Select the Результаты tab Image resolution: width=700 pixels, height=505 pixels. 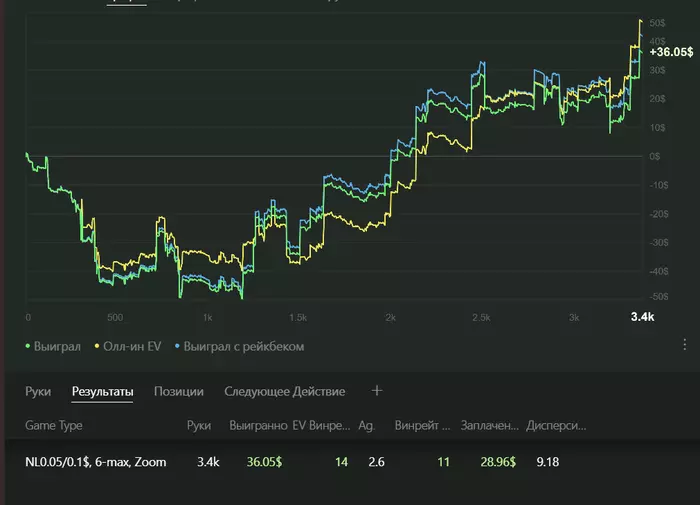point(102,392)
